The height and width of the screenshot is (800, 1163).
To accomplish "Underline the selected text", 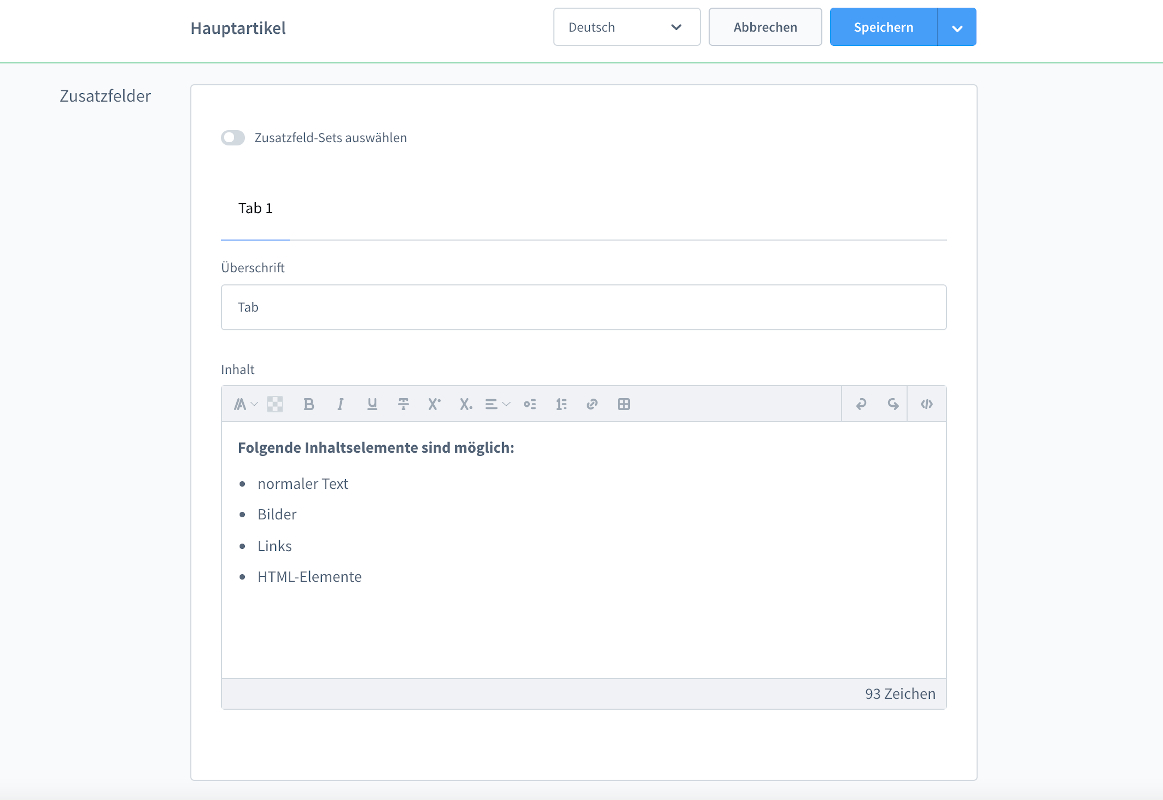I will 372,404.
